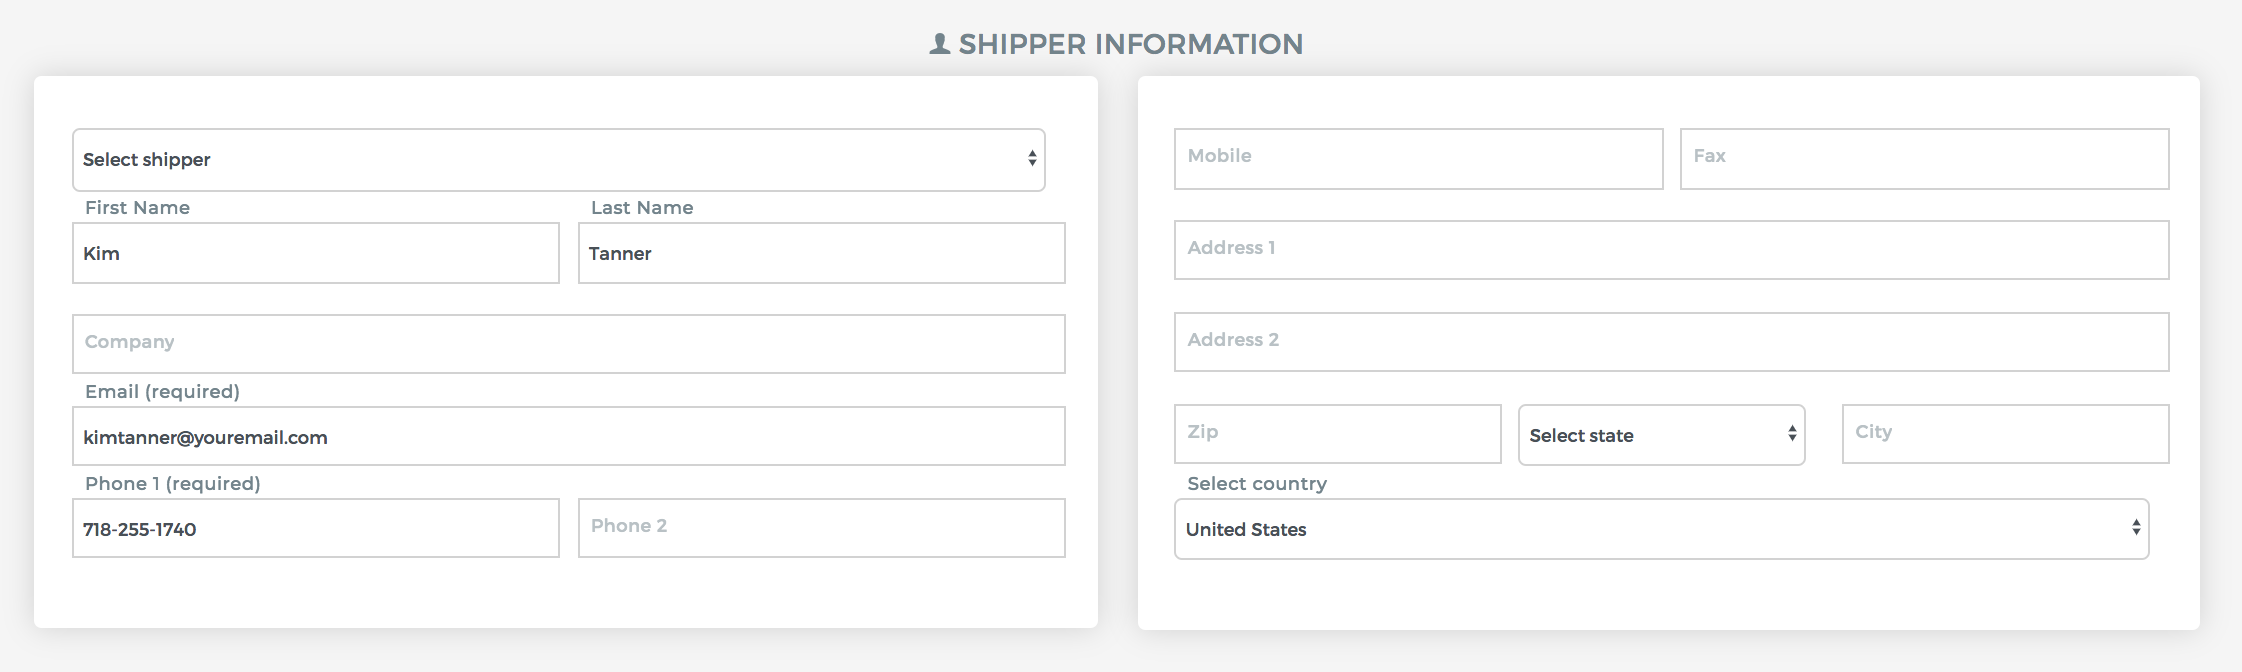The width and height of the screenshot is (2242, 672).
Task: Click the Select shipper dropdown arrows
Action: pos(1032,159)
